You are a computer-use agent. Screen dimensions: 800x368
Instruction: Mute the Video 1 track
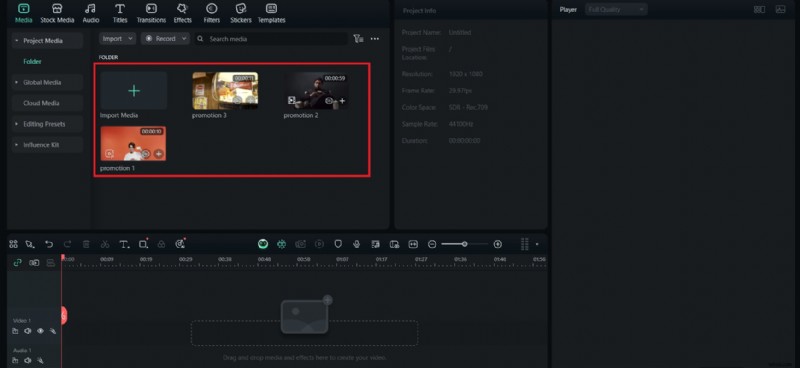click(x=28, y=331)
